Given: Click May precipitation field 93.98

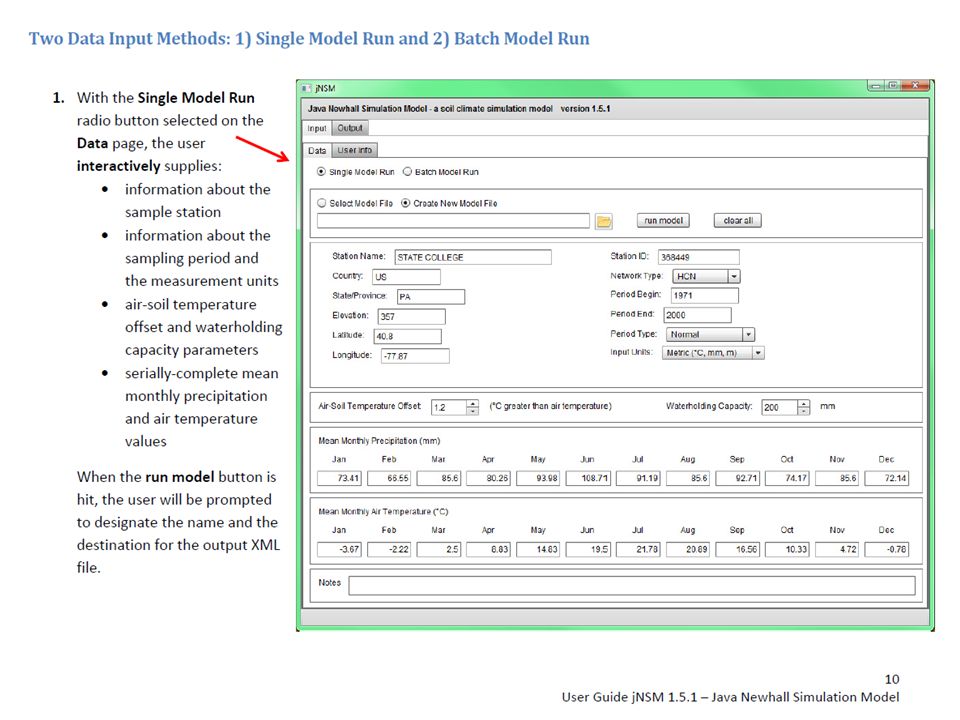Looking at the screenshot, I should (x=538, y=478).
